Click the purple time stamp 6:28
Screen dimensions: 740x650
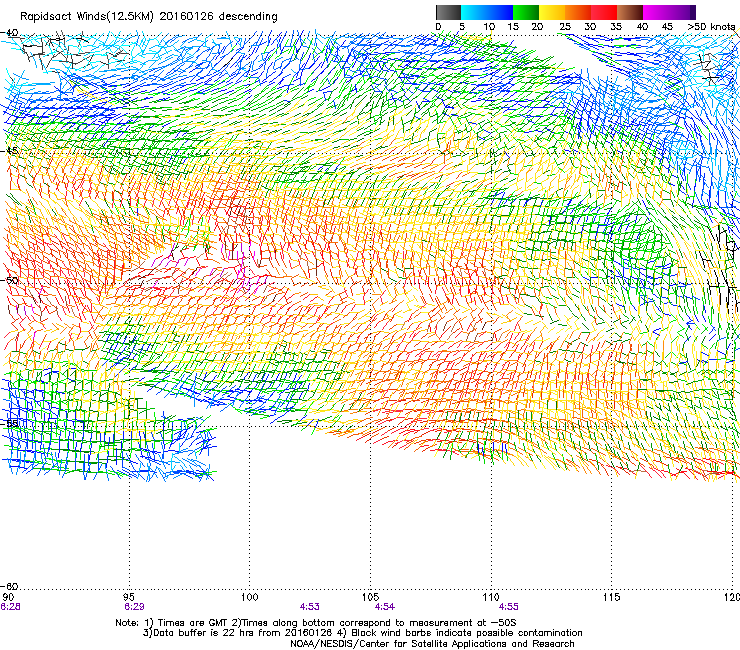tap(10, 607)
